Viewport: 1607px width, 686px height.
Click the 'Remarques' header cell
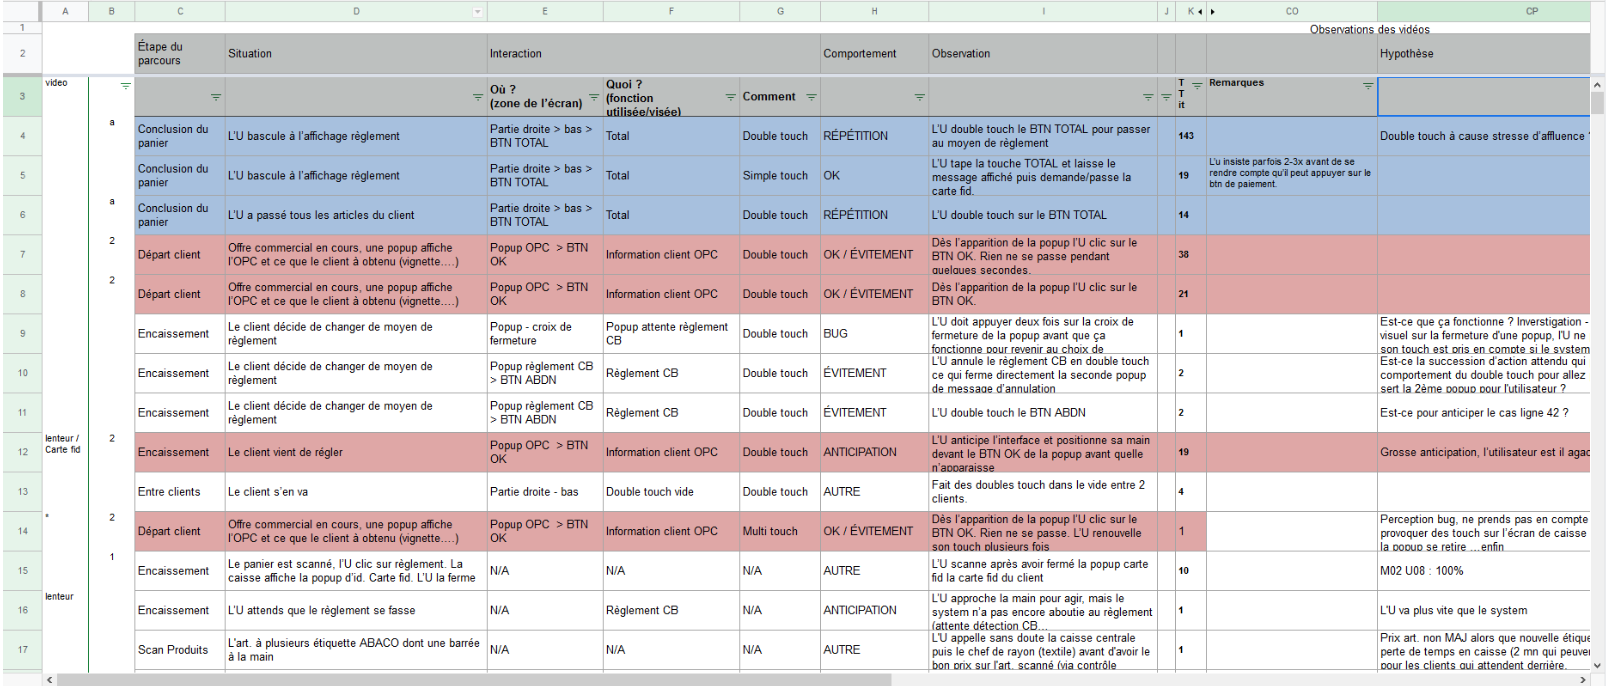pyautogui.click(x=1292, y=97)
